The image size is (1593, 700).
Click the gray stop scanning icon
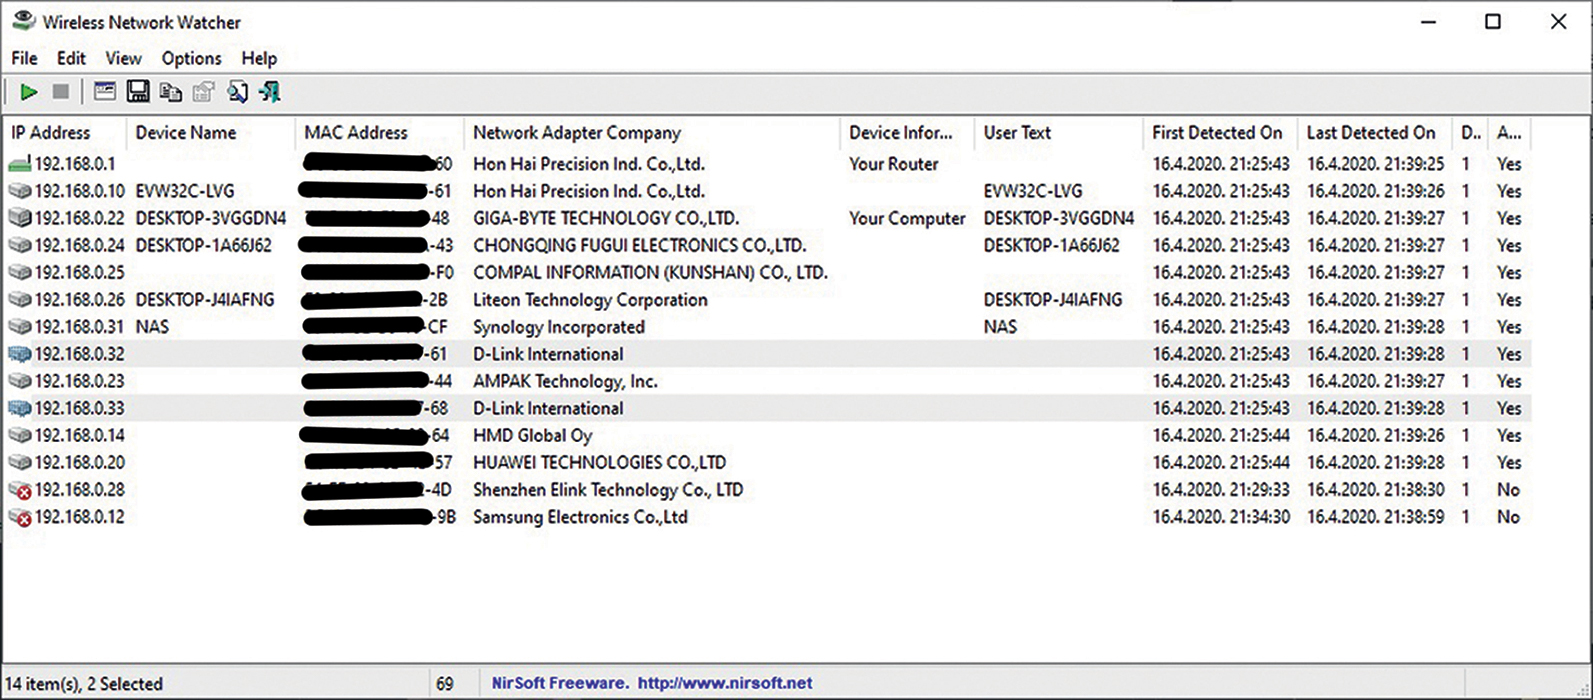(x=61, y=92)
